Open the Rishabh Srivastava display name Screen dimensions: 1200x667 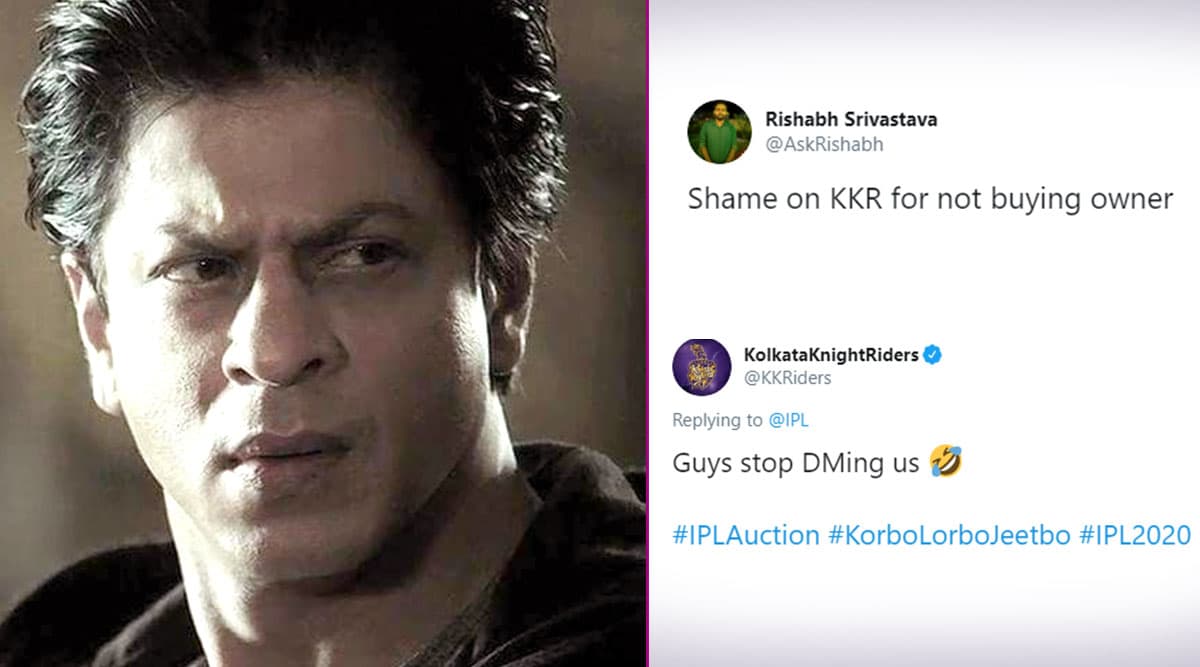tap(850, 120)
